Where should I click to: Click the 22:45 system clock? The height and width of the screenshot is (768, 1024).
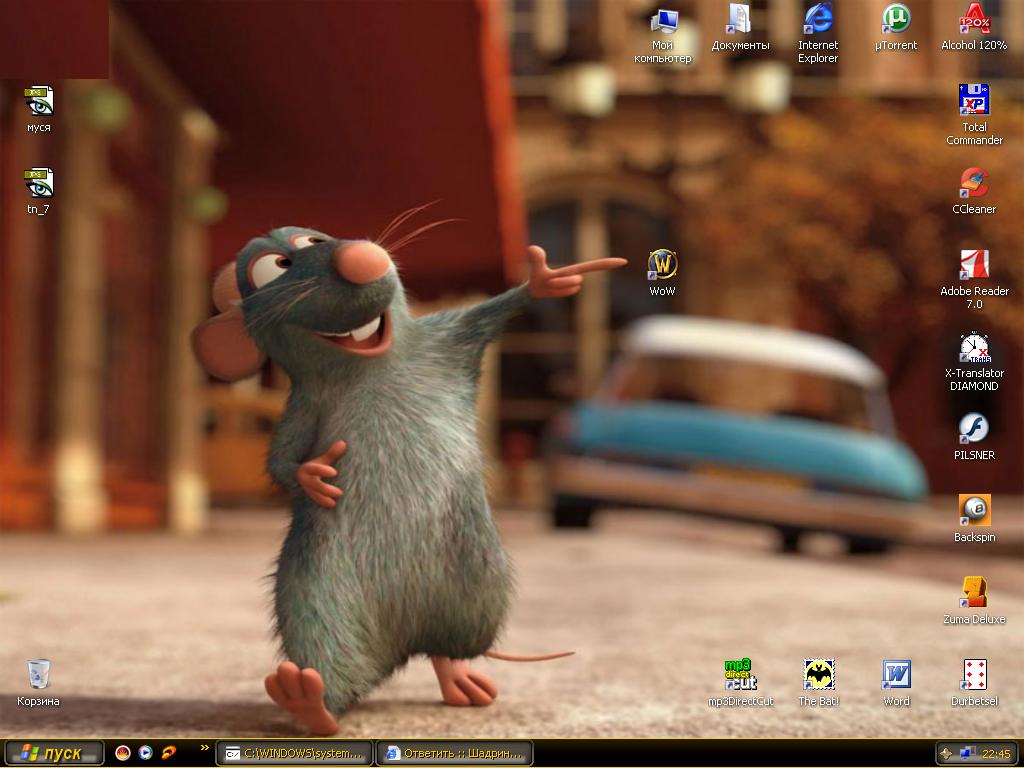coord(997,754)
